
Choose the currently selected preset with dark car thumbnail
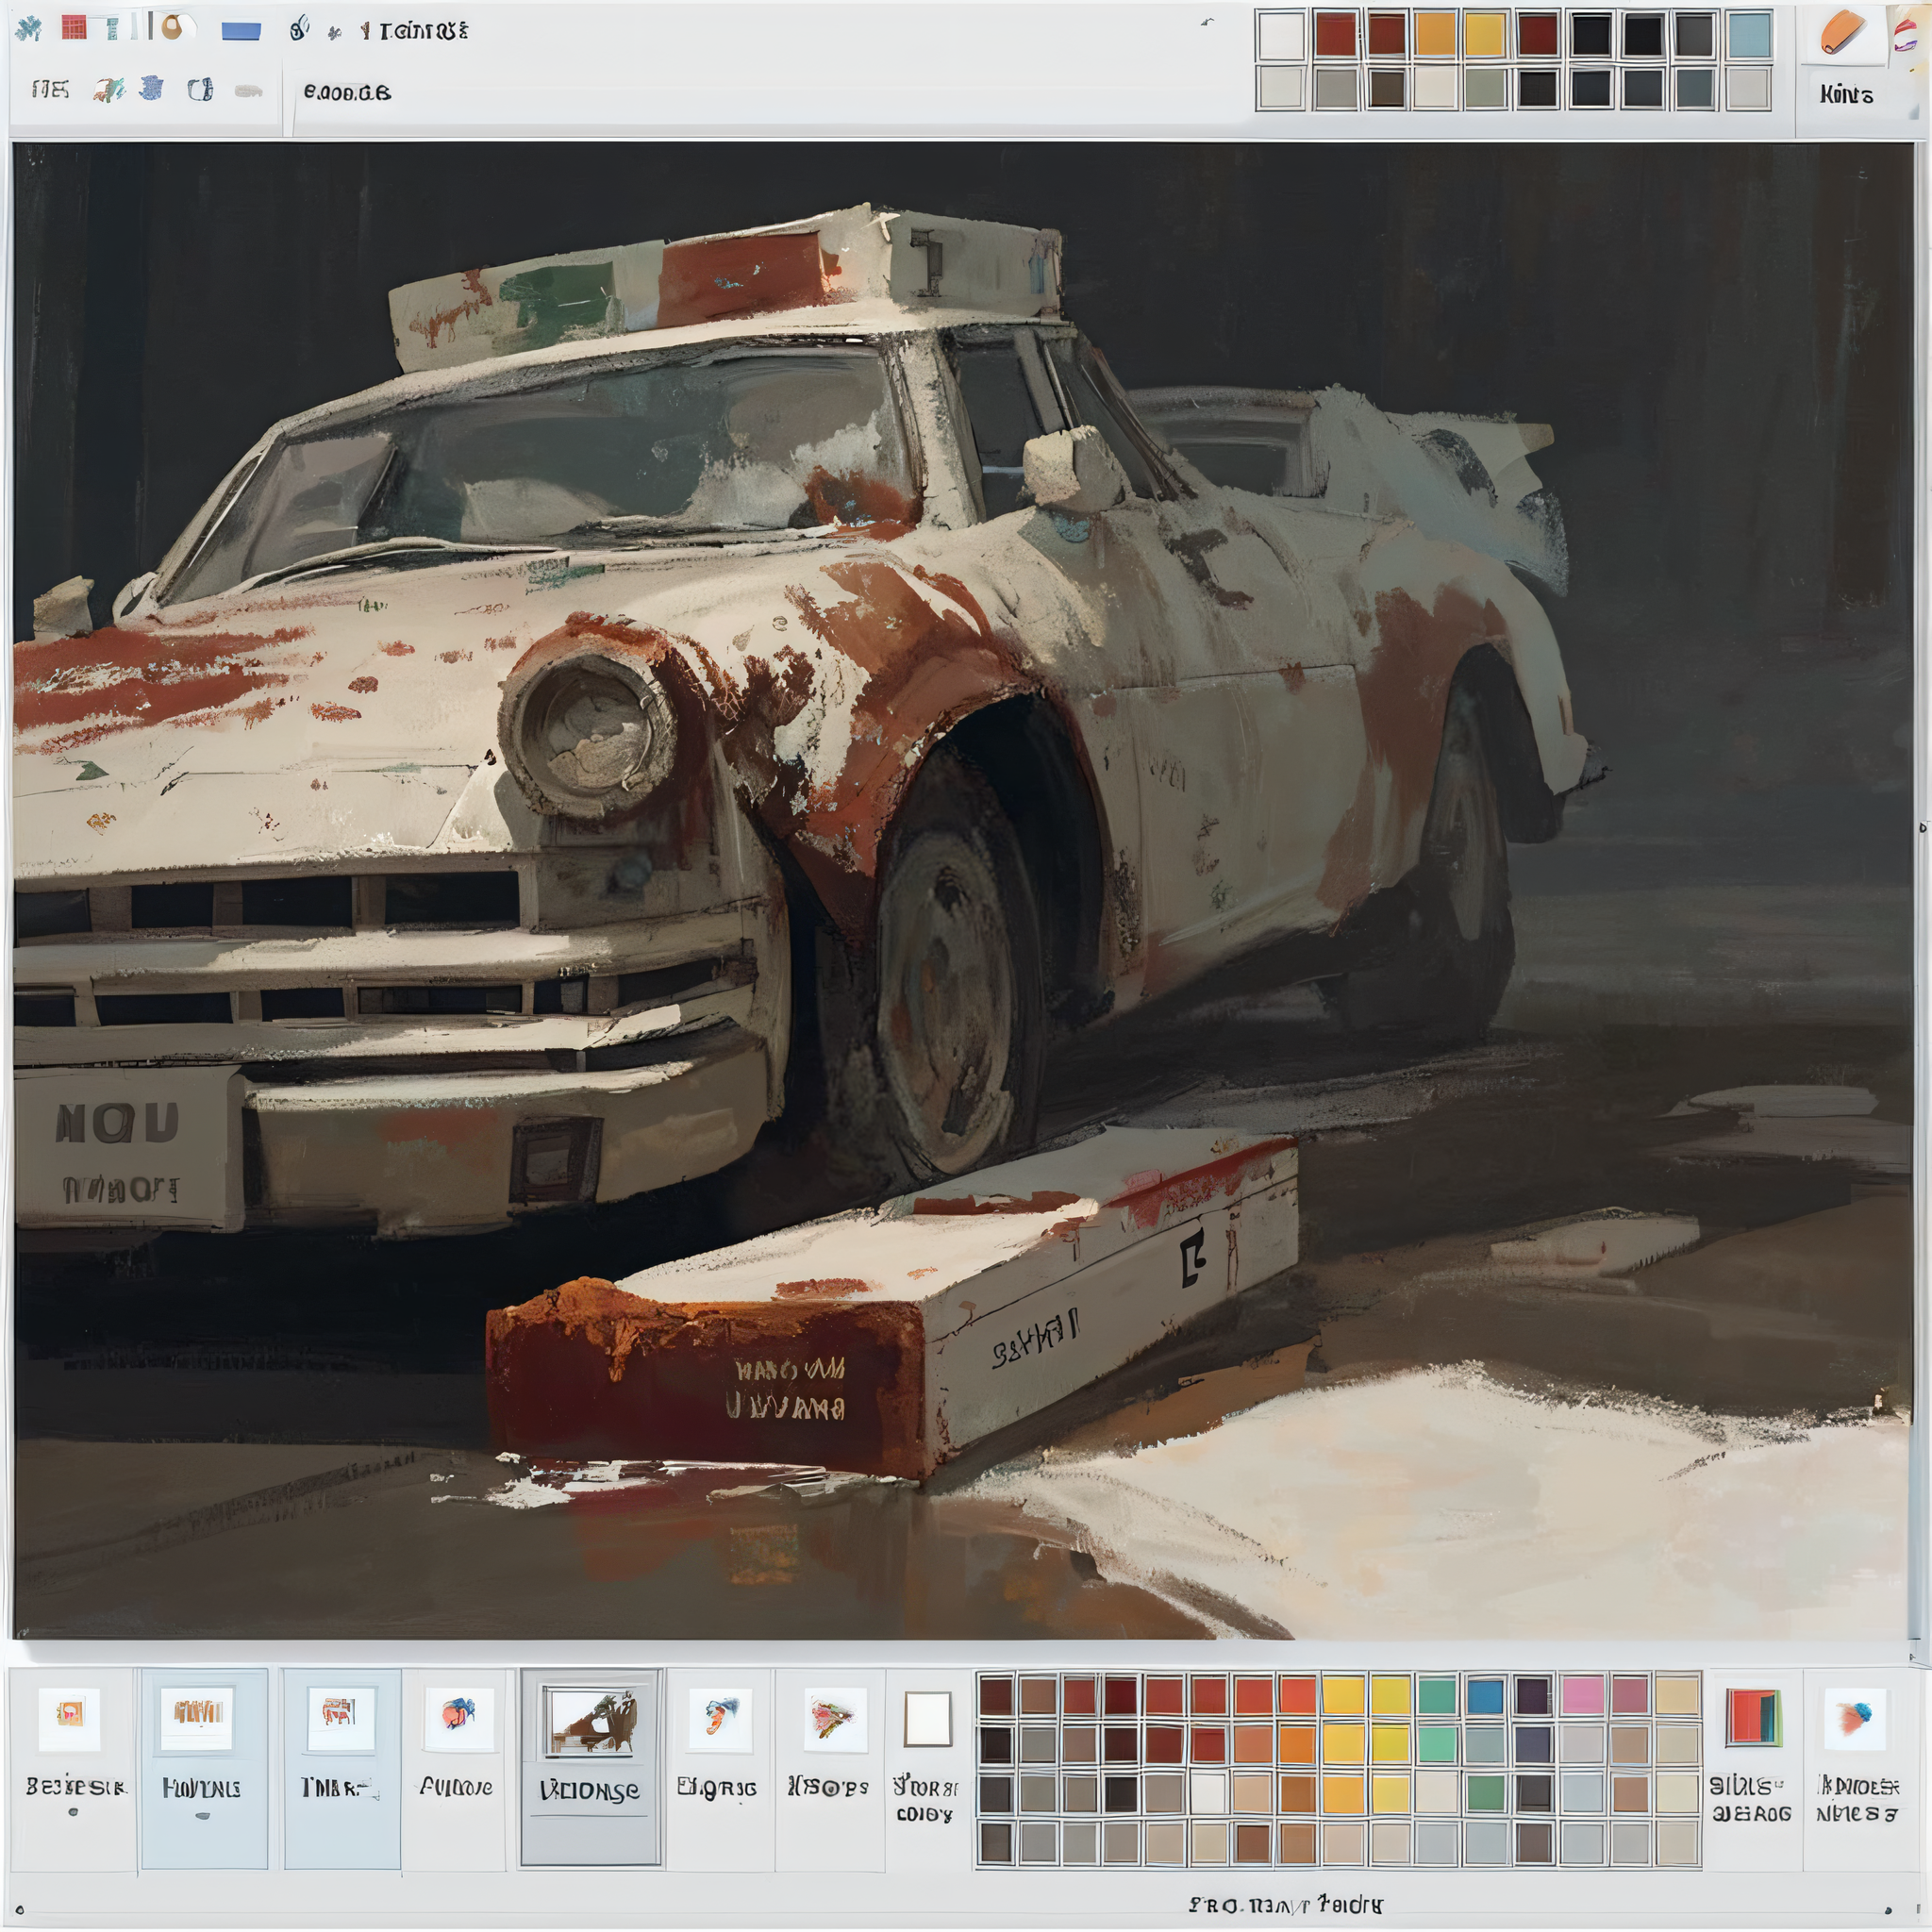coord(589,1720)
